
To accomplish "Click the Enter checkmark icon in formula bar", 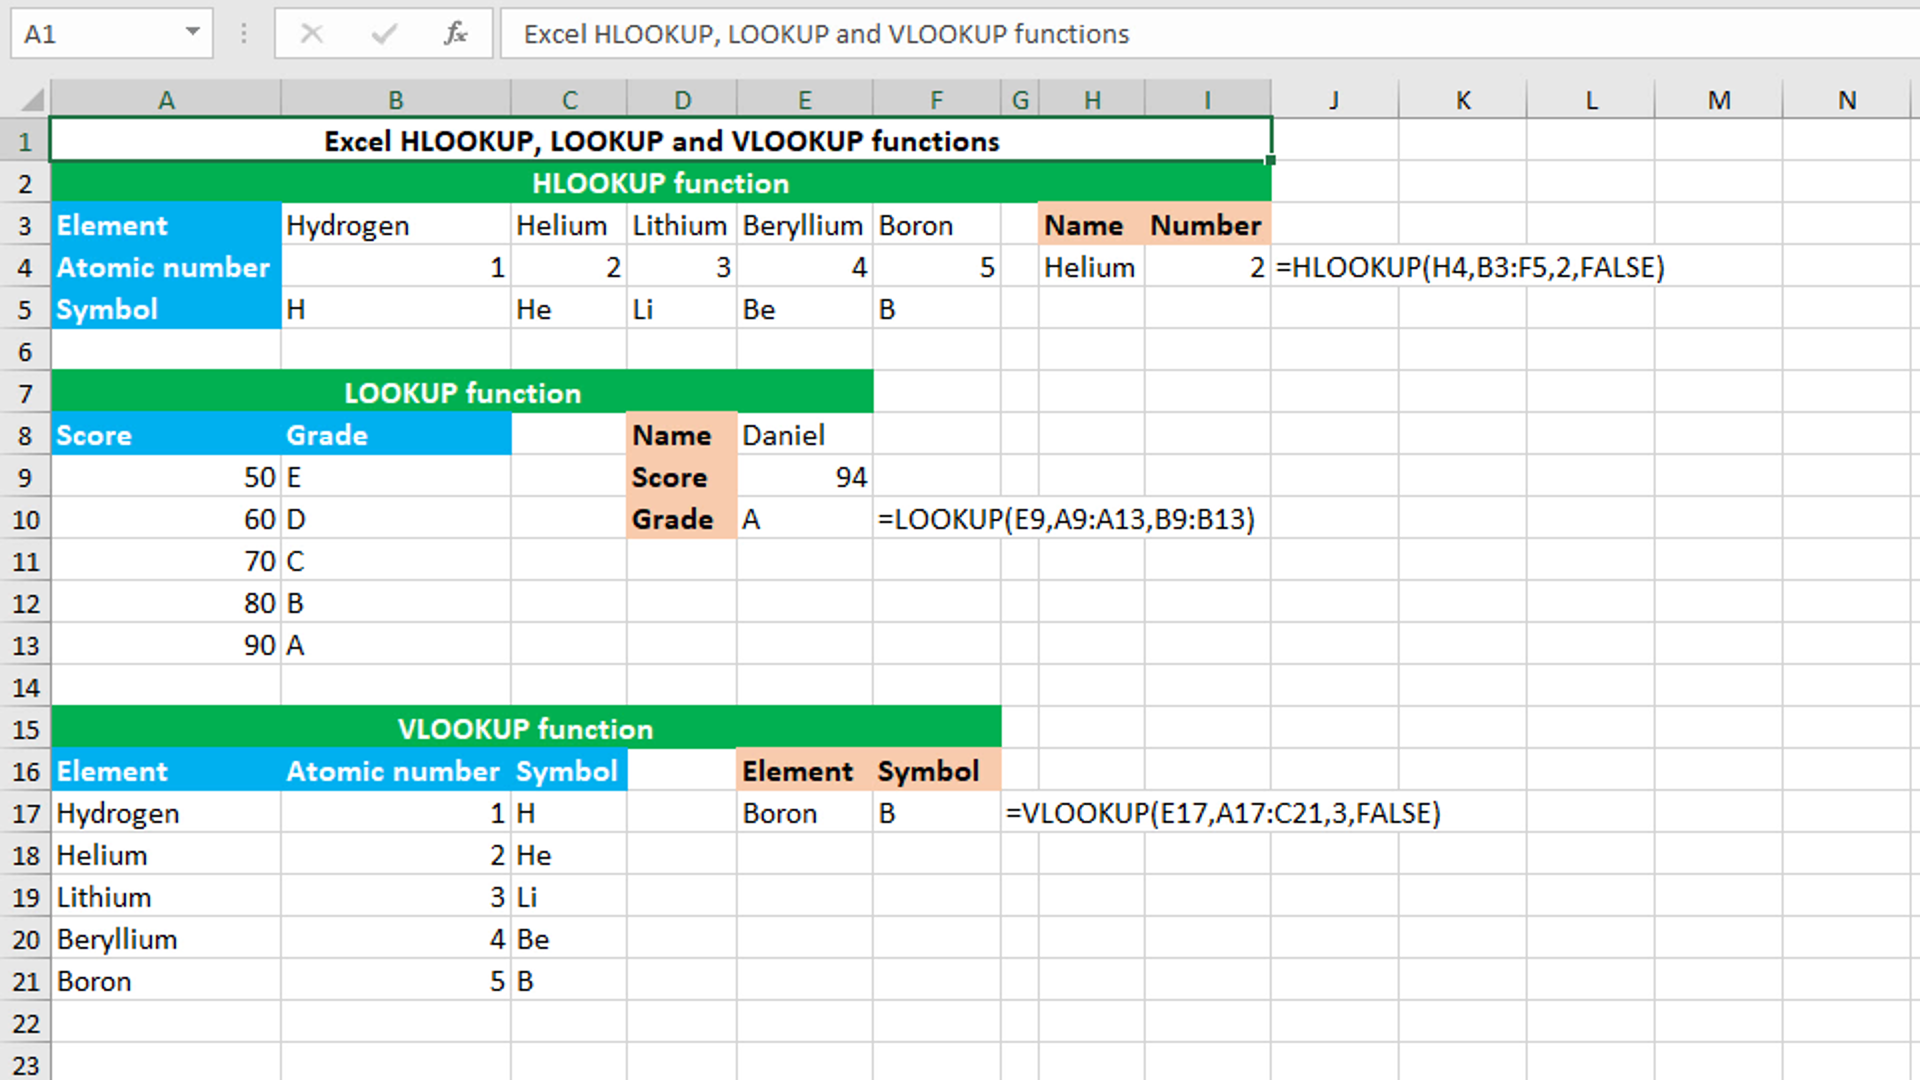I will (x=384, y=34).
